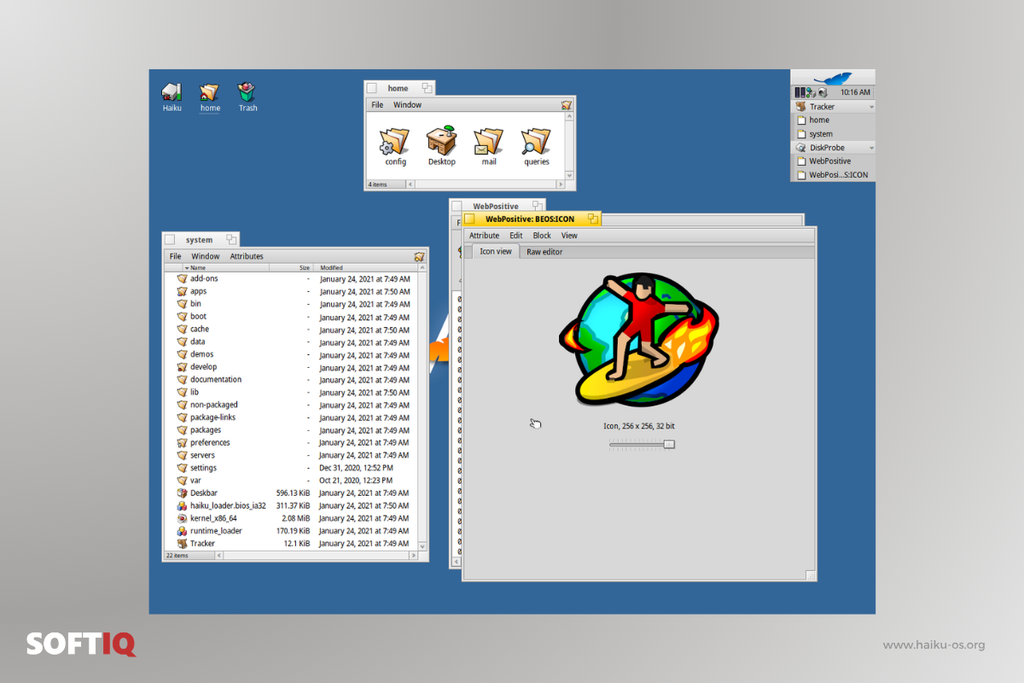Image resolution: width=1024 pixels, height=683 pixels.
Task: Click the apps folder icon
Action: [x=182, y=291]
